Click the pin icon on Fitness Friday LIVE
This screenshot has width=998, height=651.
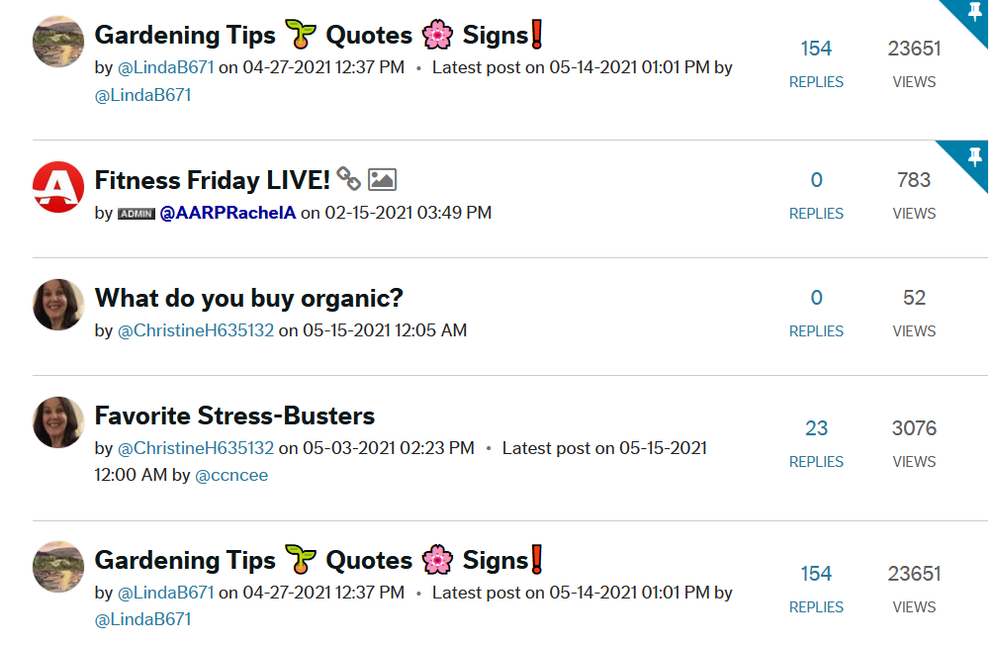975,158
